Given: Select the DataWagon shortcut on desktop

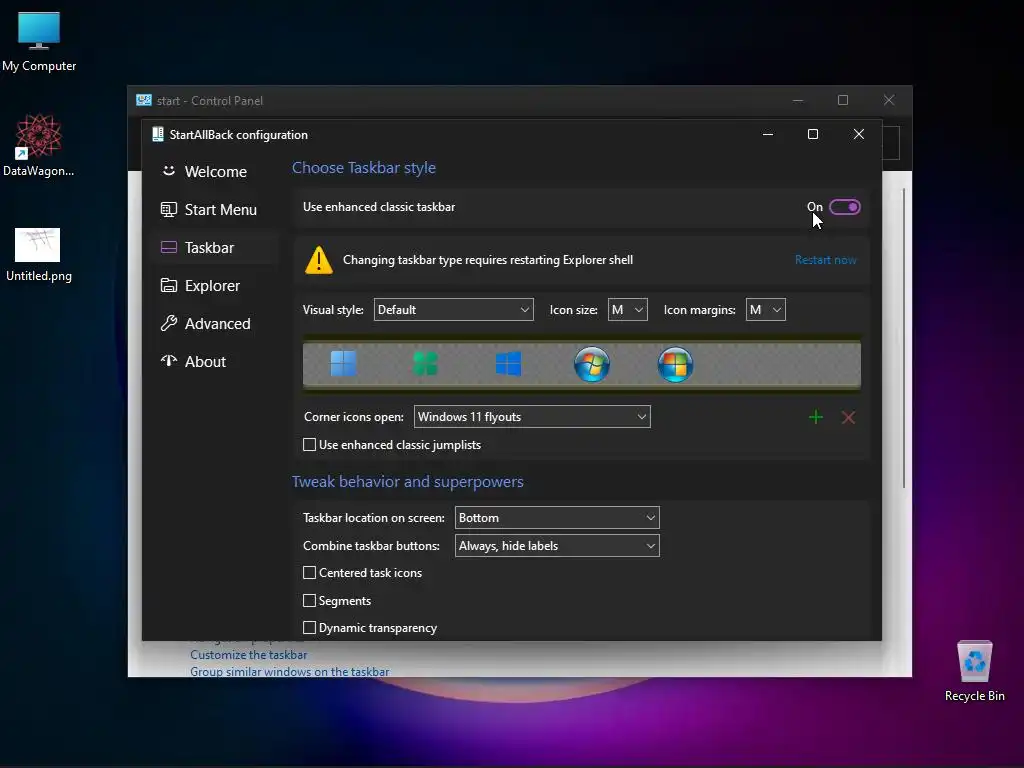Looking at the screenshot, I should coord(39,146).
